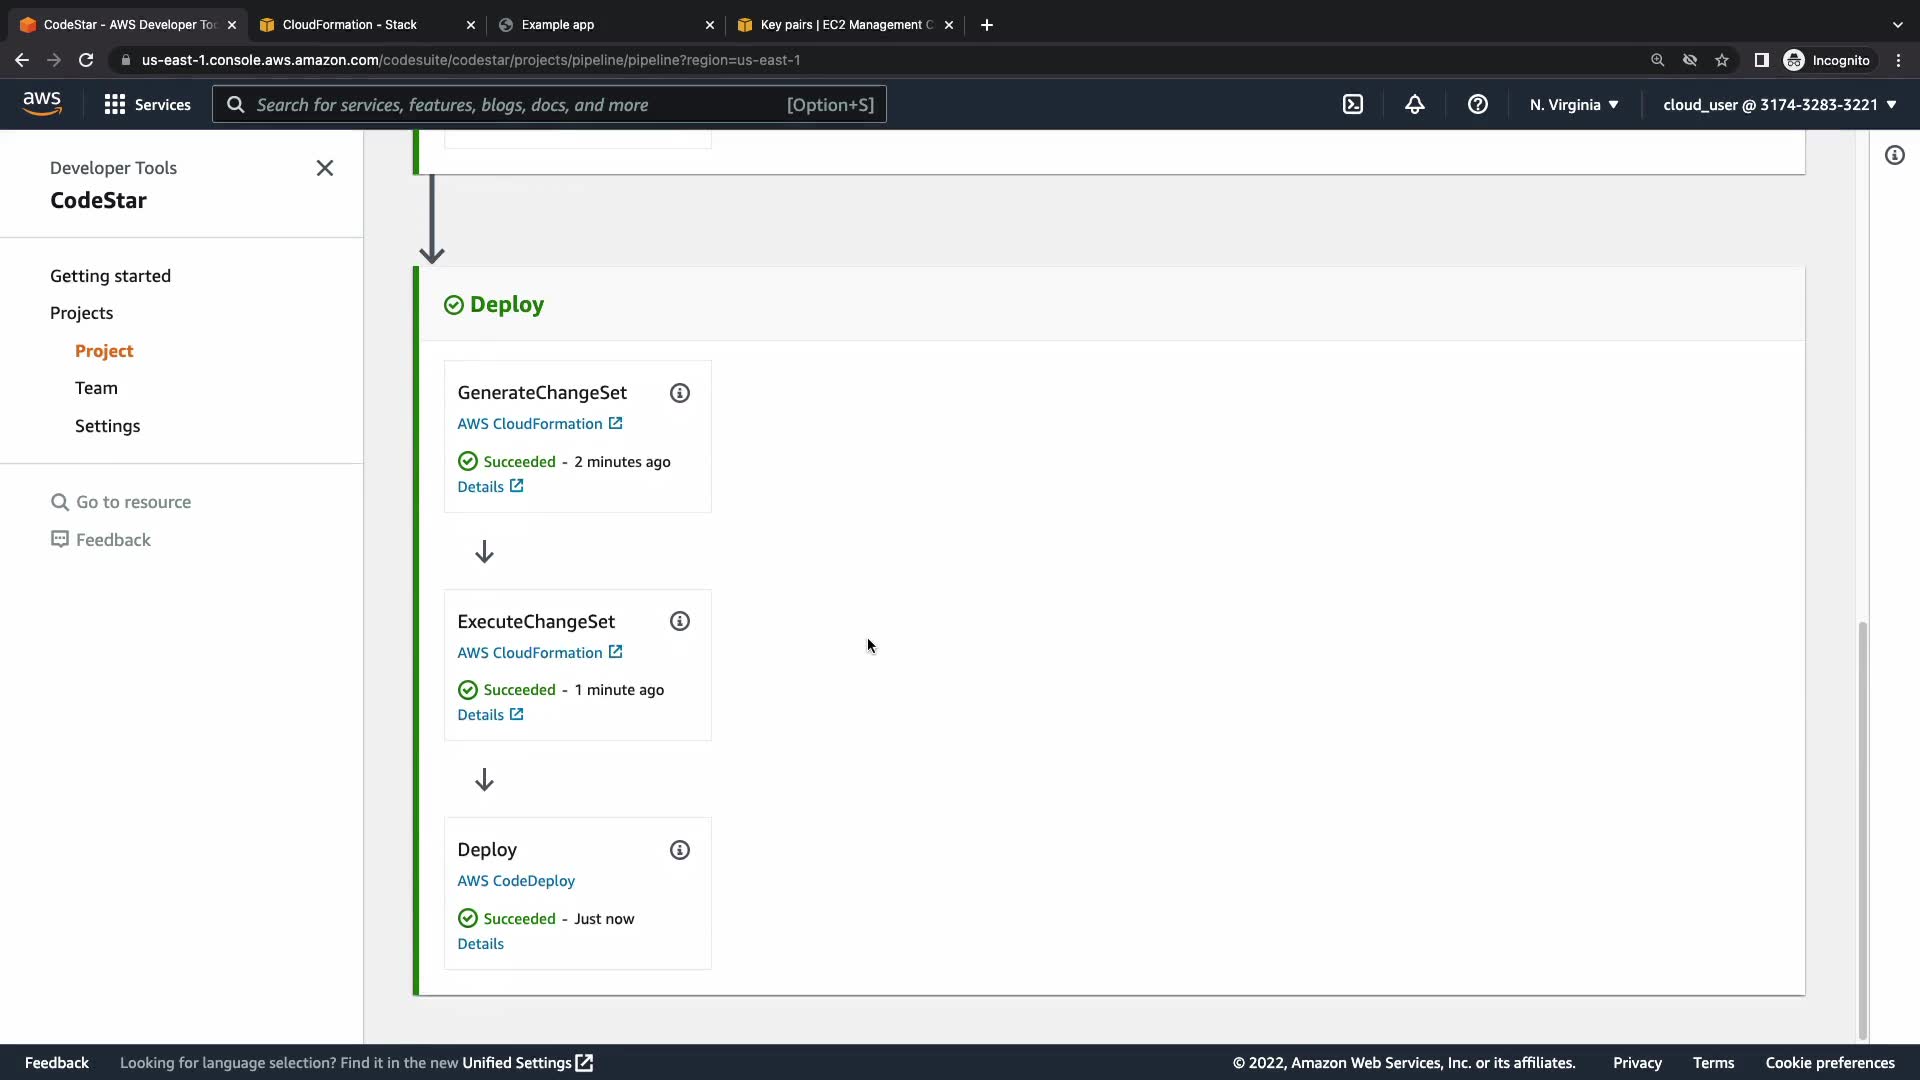Switch to the Example app tab
Image resolution: width=1920 pixels, height=1080 pixels.
(x=557, y=25)
